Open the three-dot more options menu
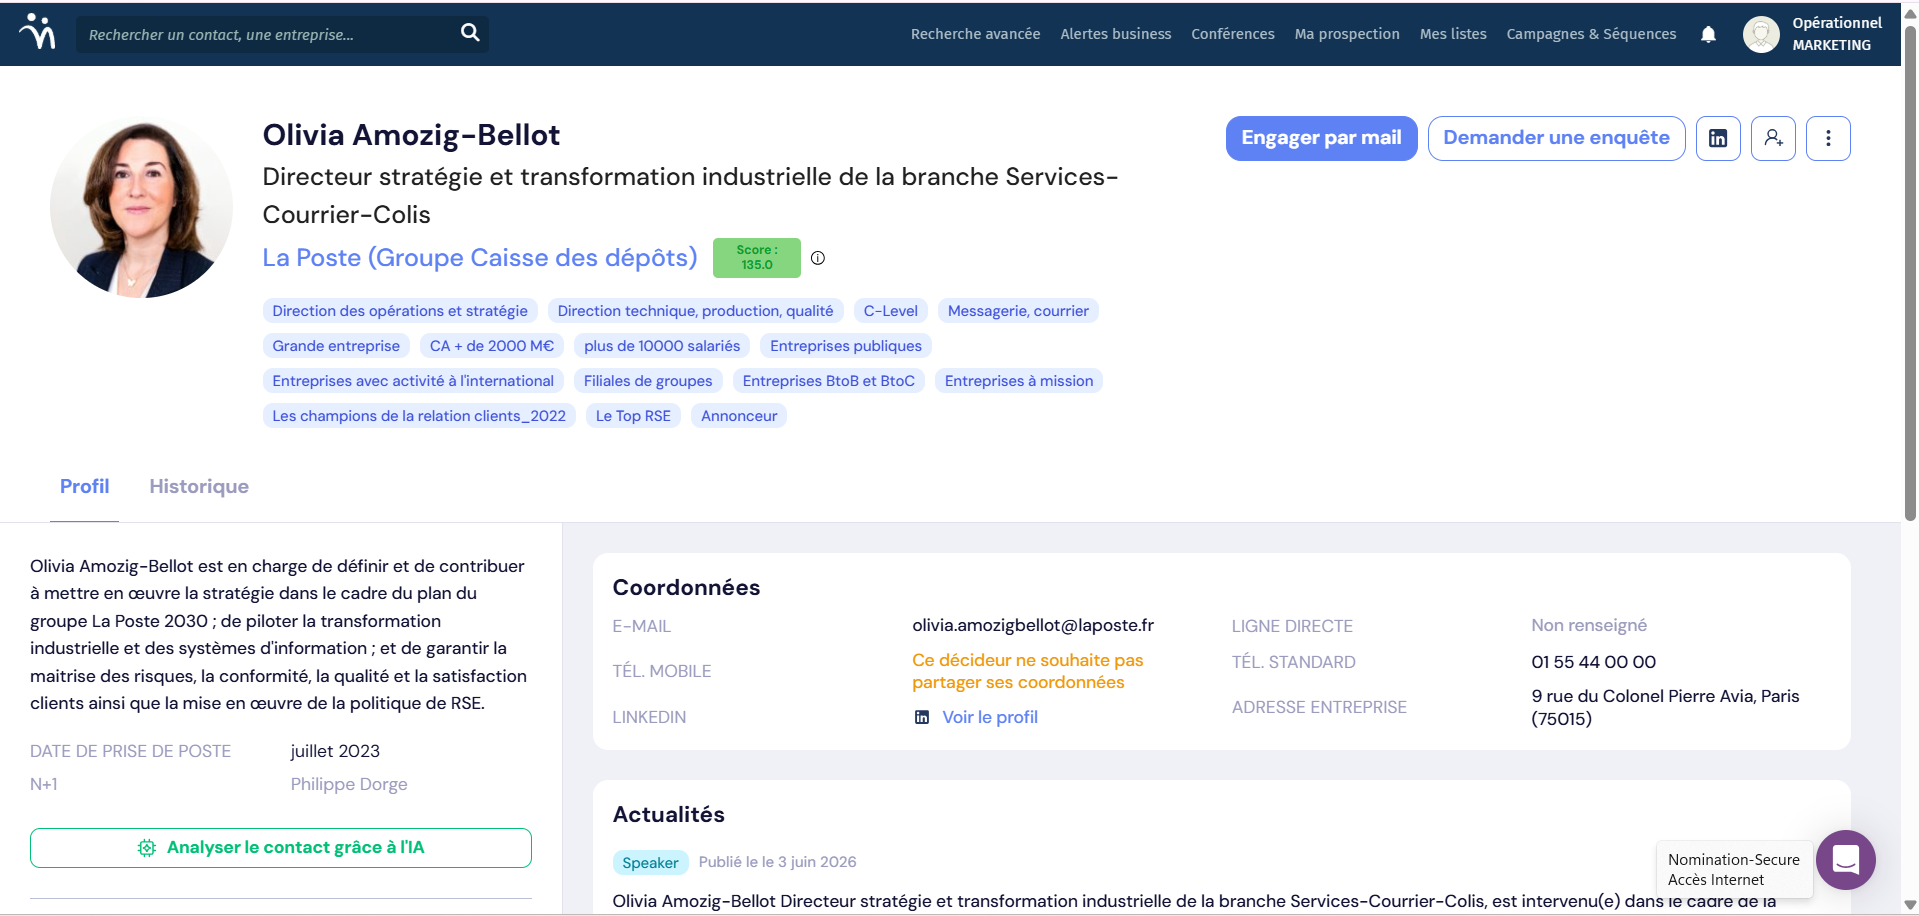 pyautogui.click(x=1828, y=138)
